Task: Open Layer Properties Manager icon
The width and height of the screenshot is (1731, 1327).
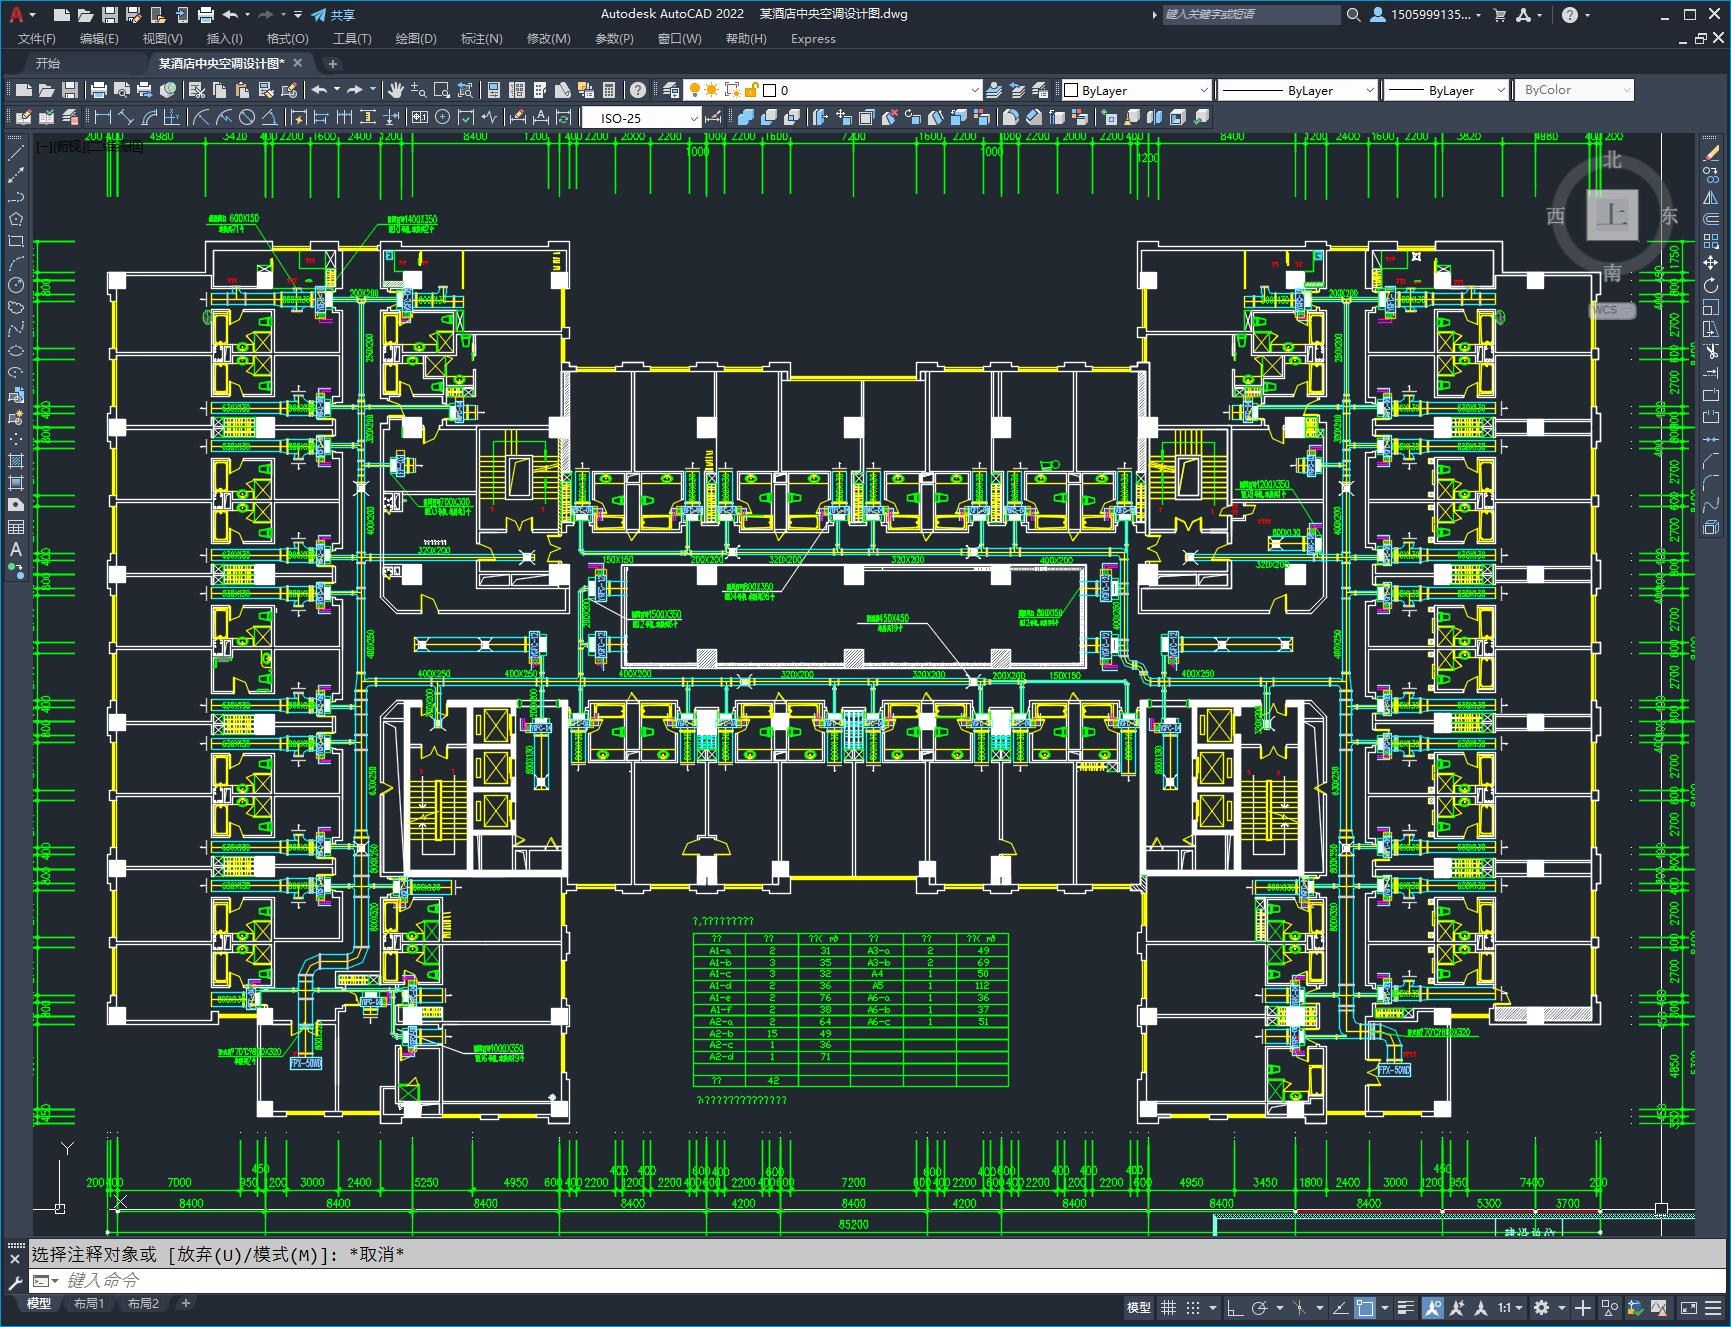Action: tap(671, 90)
